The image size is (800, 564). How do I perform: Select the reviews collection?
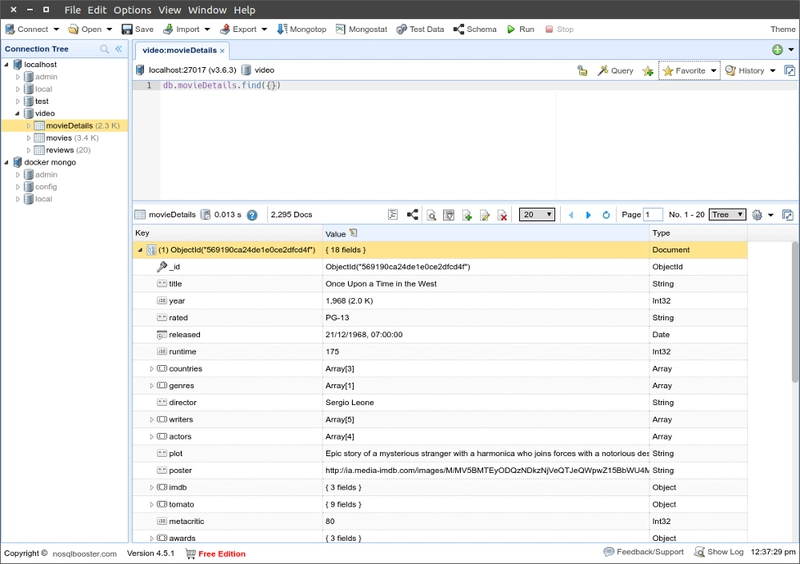coord(62,150)
